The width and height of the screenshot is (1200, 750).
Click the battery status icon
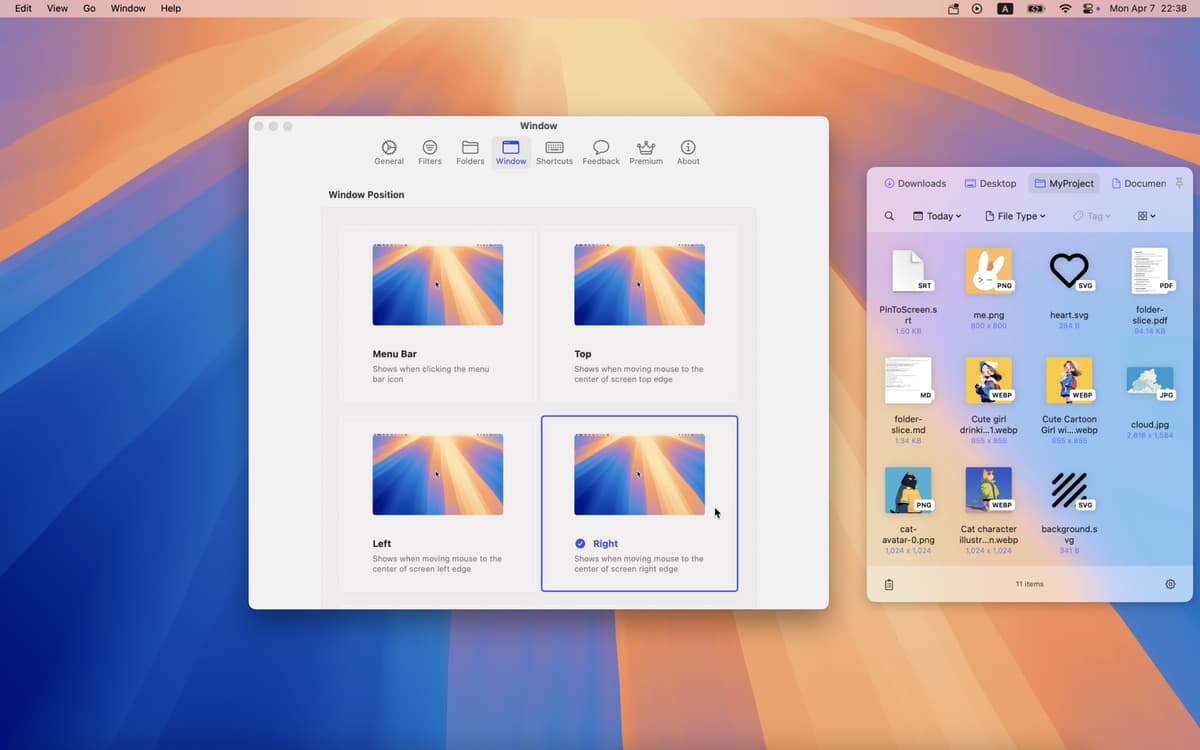pos(1037,8)
